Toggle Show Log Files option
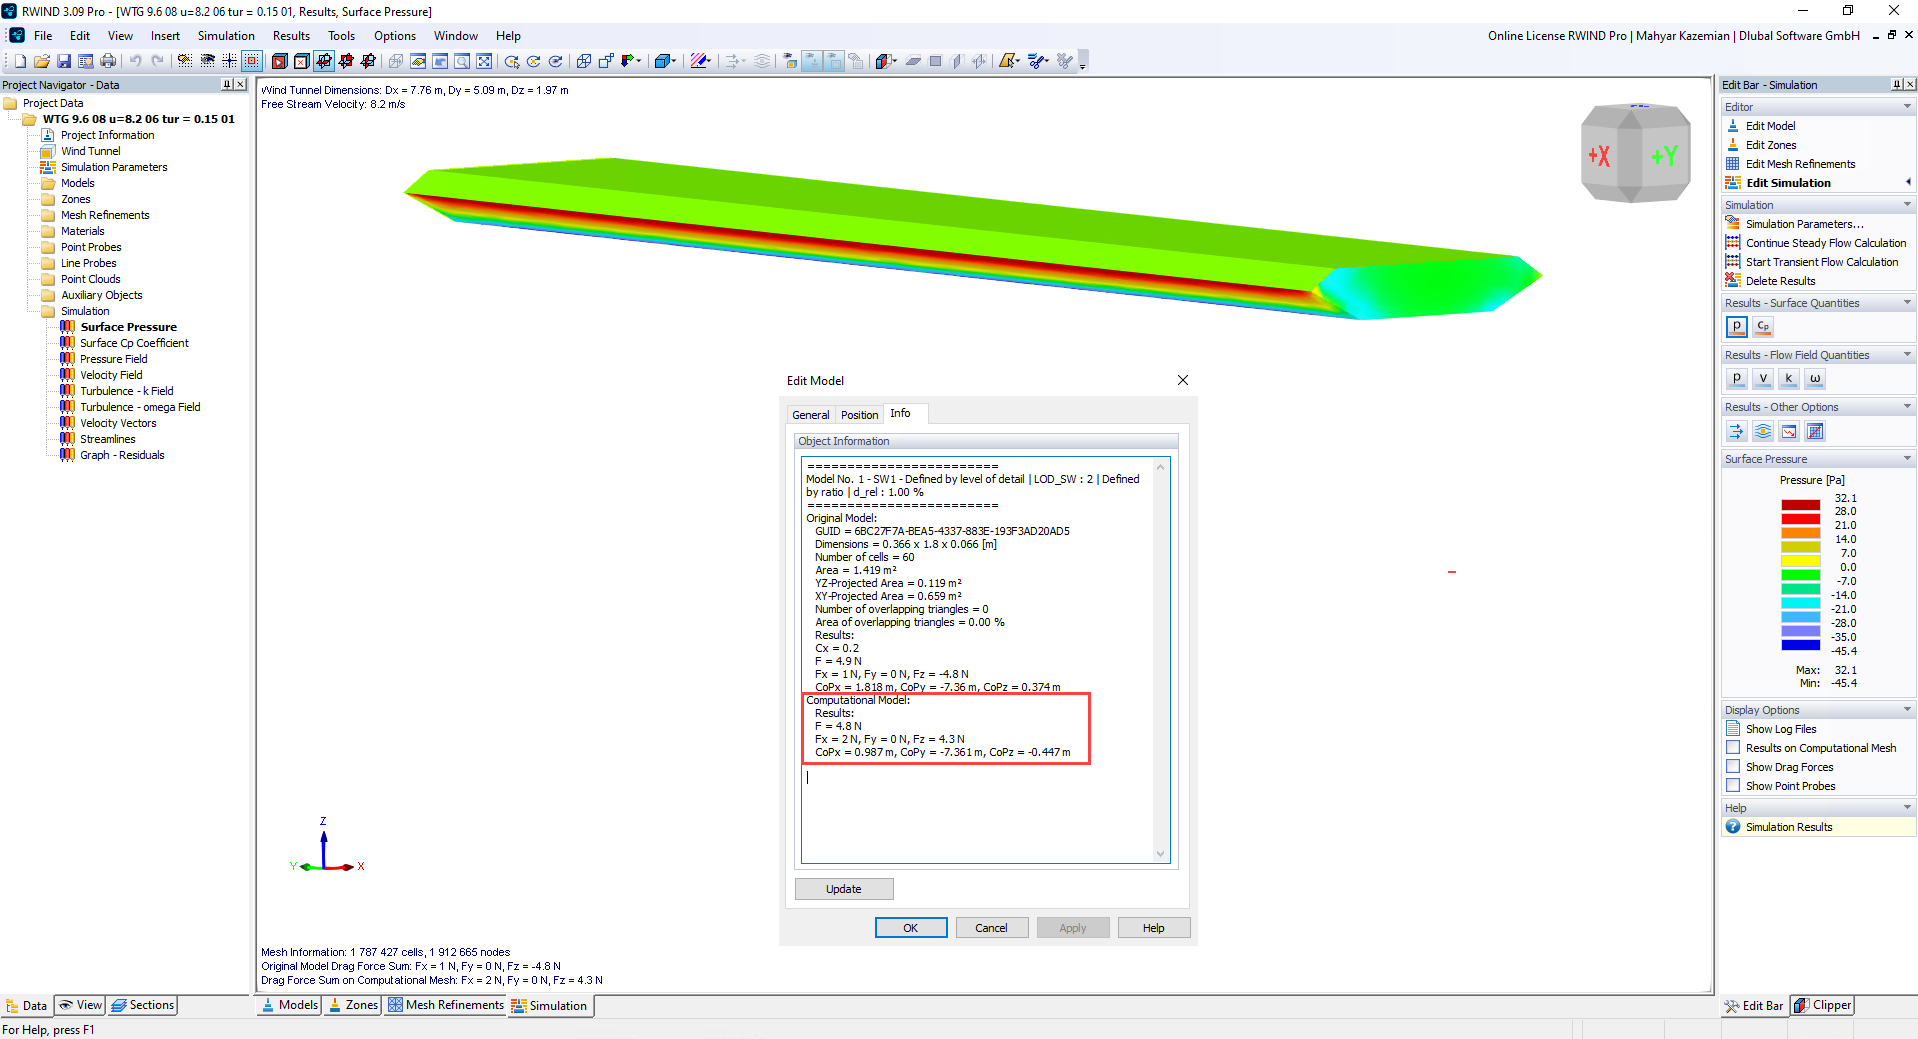 (1780, 729)
